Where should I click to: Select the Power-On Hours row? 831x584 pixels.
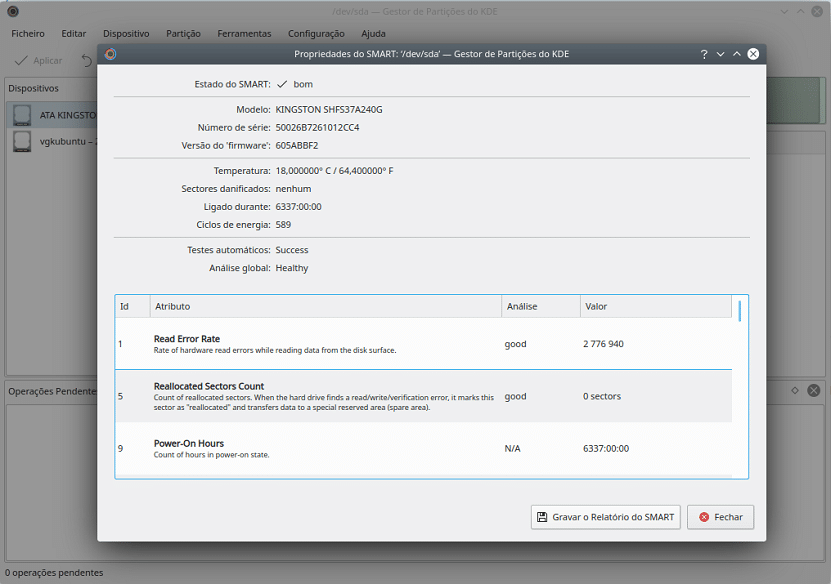pos(423,448)
